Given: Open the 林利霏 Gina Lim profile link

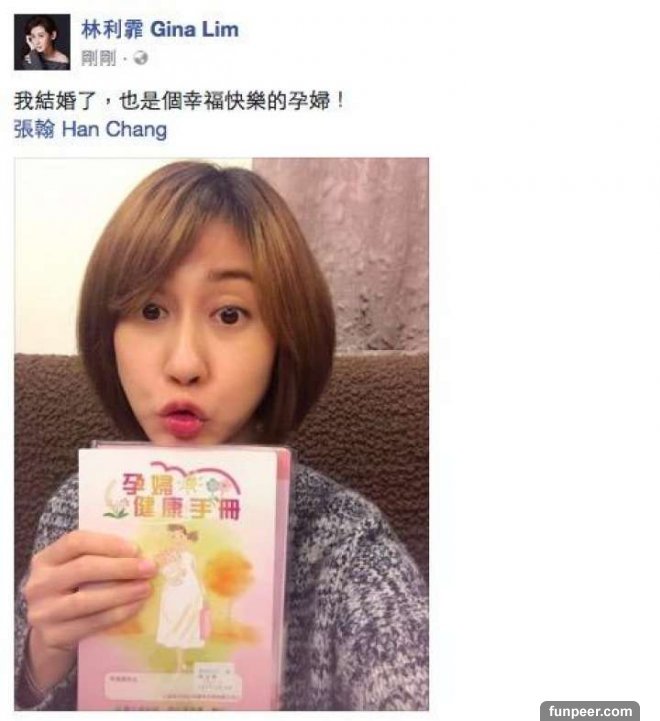Looking at the screenshot, I should pyautogui.click(x=160, y=30).
